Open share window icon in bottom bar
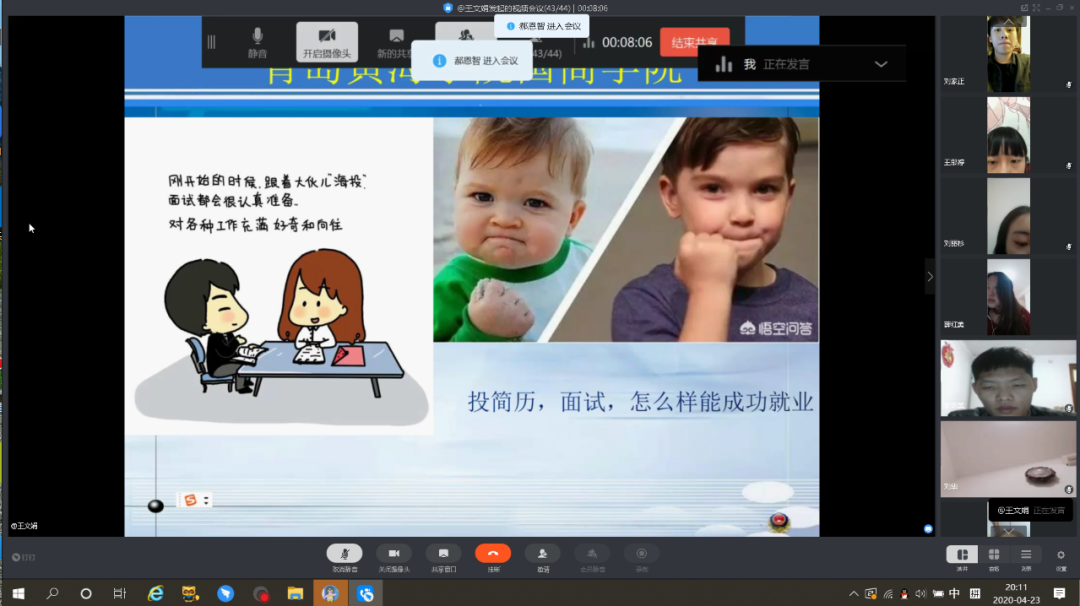The image size is (1080, 606). 443,554
